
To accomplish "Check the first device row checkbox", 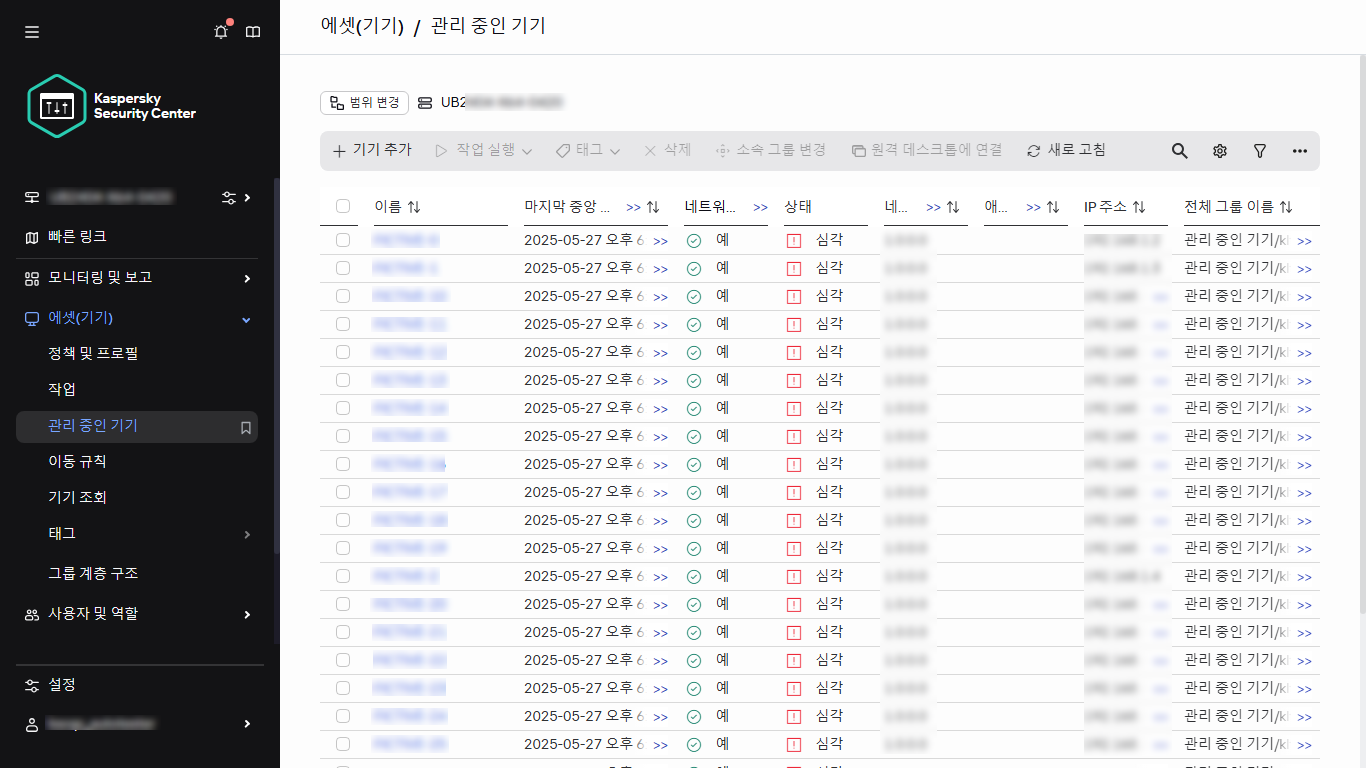I will (x=343, y=240).
